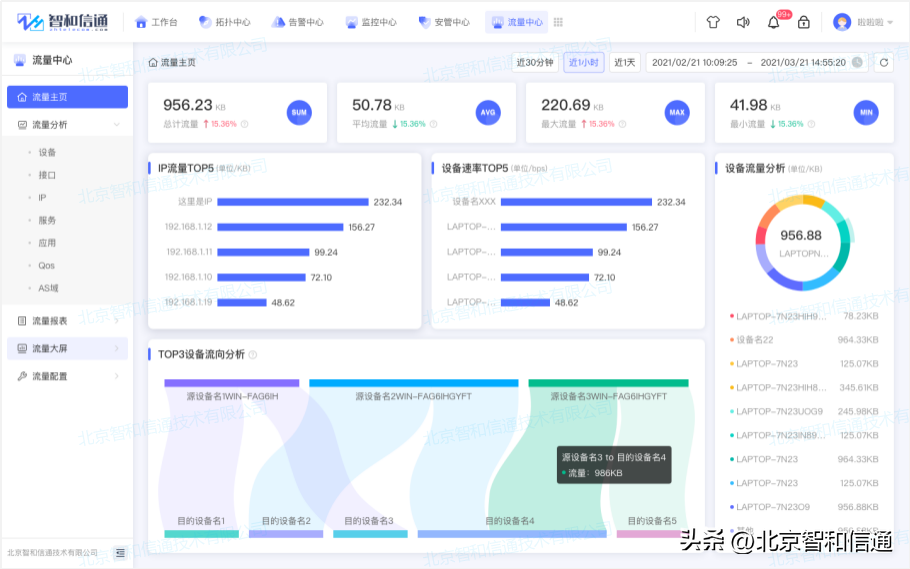Image resolution: width=910 pixels, height=569 pixels.
Task: Open the apps grid icon after 流量中心
Action: point(558,22)
